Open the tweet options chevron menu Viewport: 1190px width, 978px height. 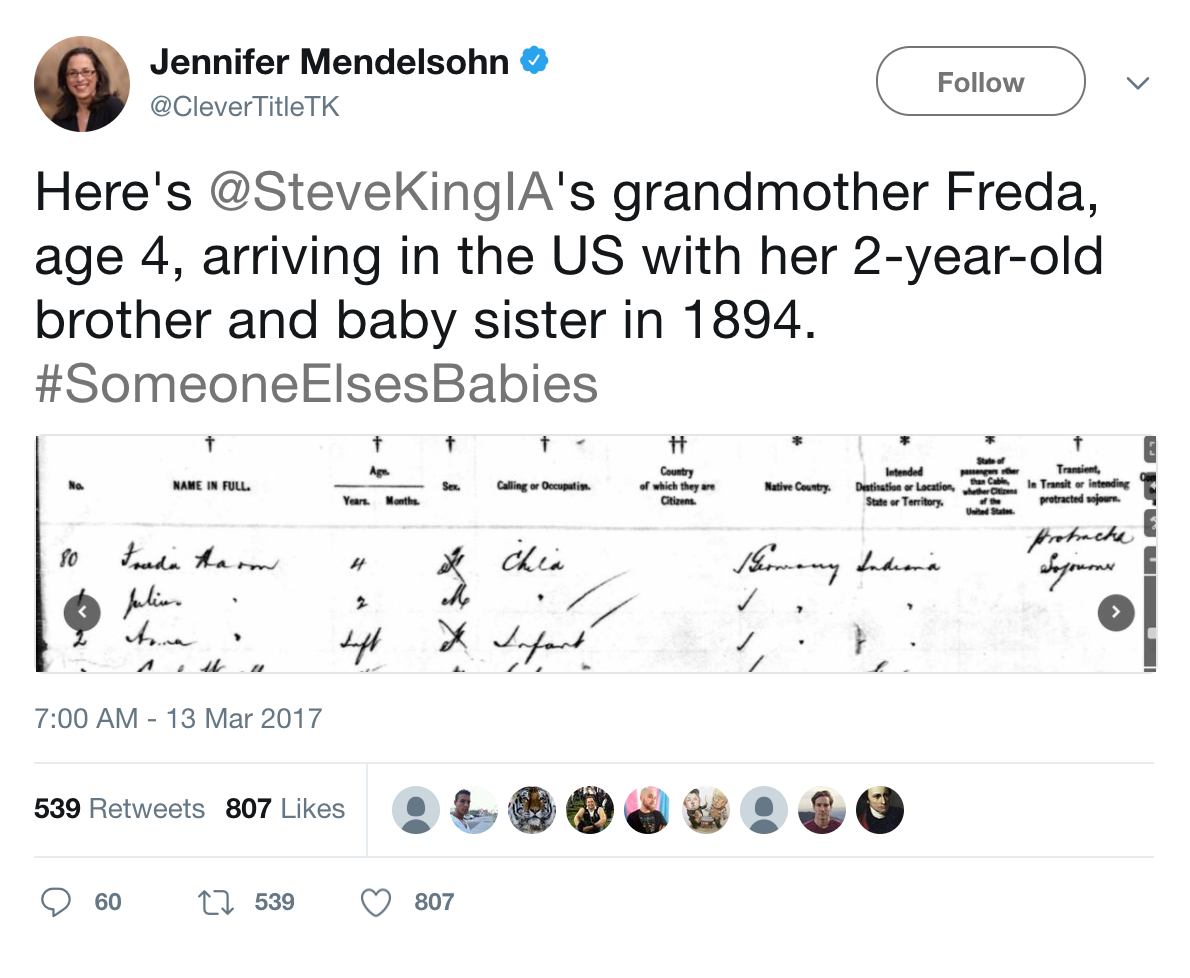1138,83
